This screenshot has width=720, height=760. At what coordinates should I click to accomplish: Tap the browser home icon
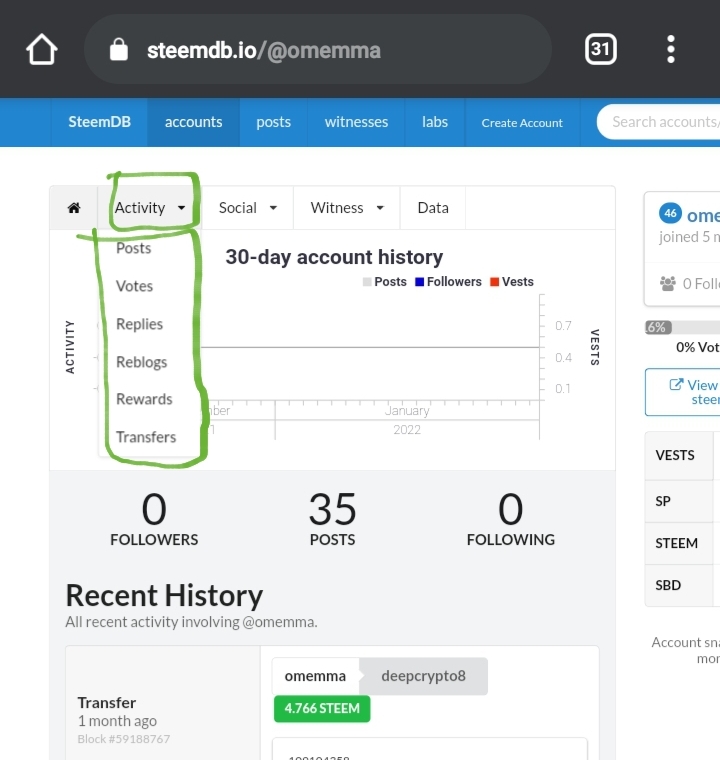click(x=42, y=49)
